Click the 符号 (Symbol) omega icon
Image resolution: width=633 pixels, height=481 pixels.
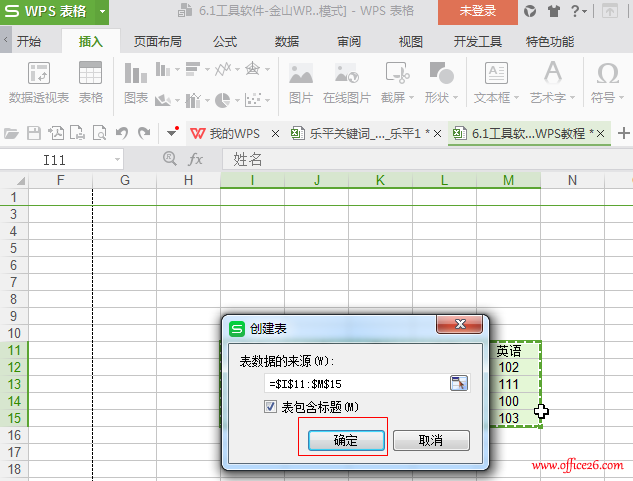pyautogui.click(x=606, y=75)
